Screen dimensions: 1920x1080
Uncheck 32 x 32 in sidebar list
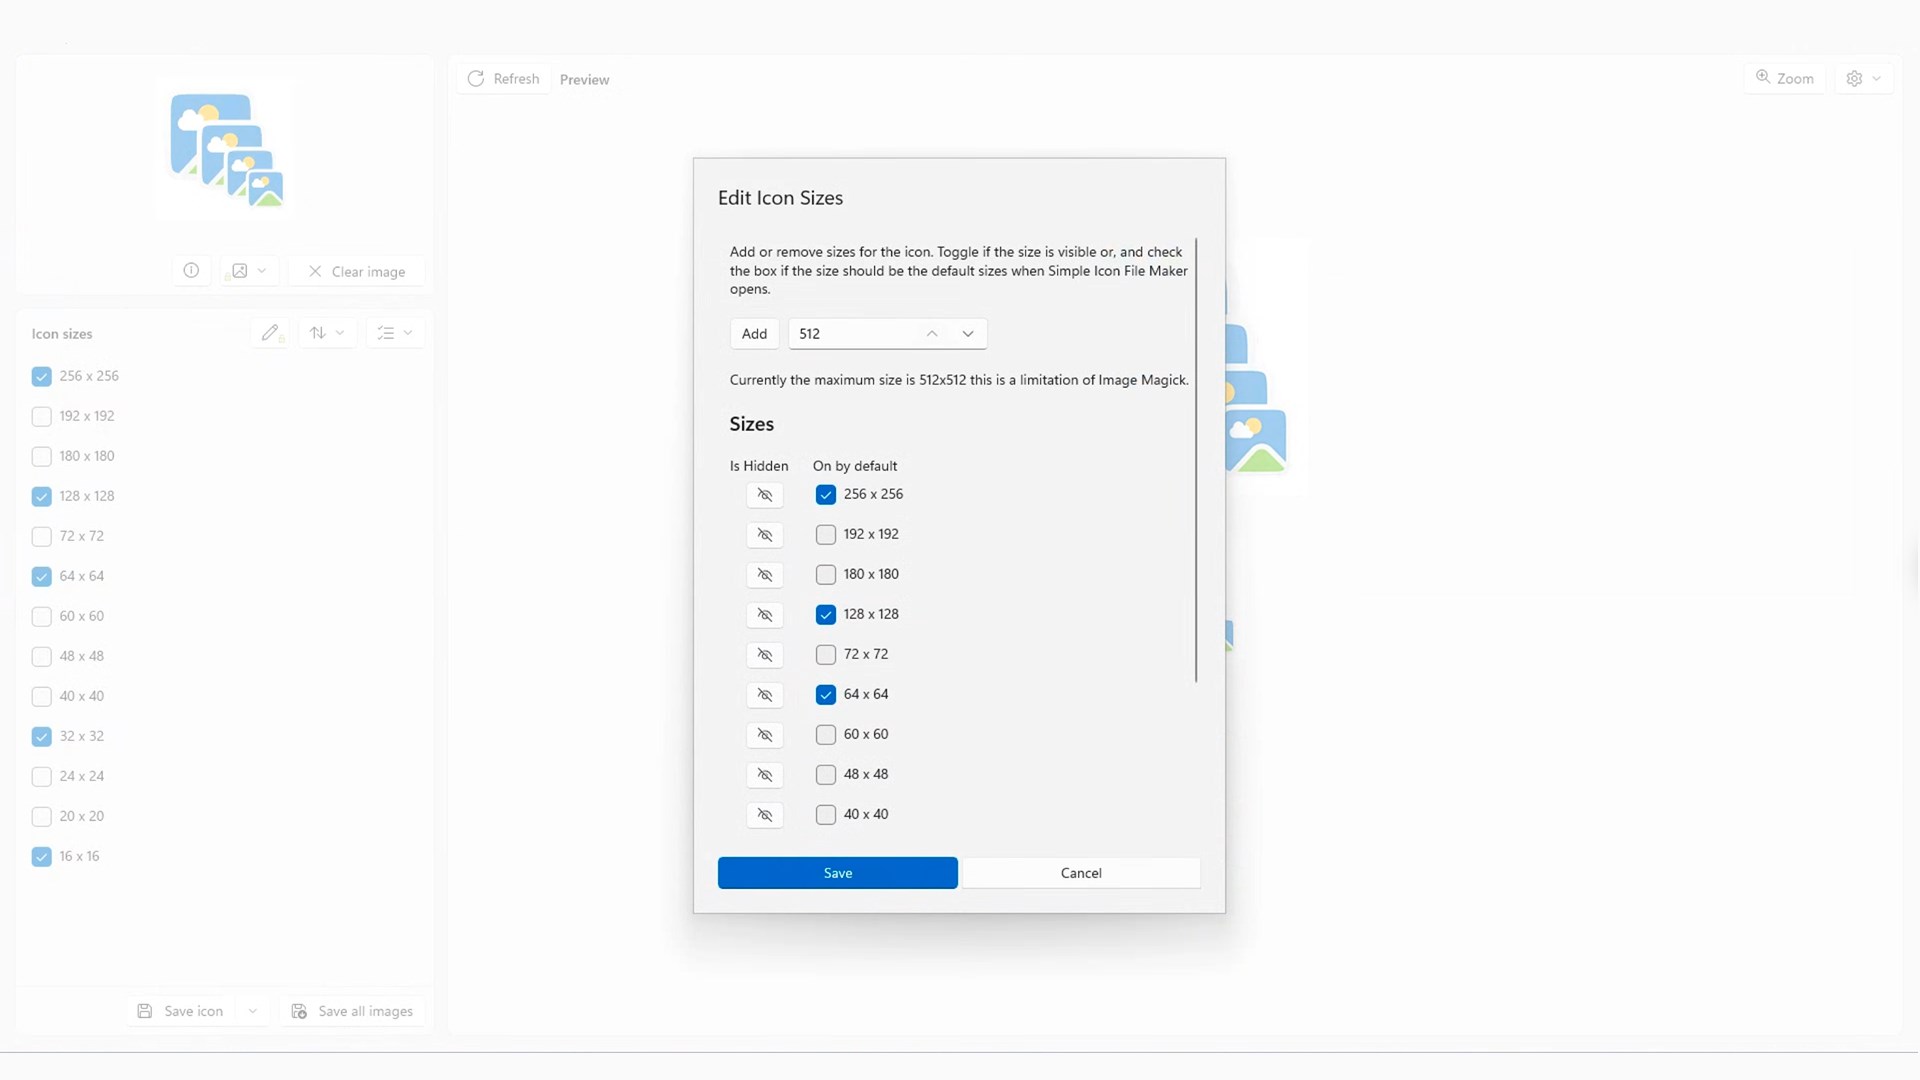[42, 737]
